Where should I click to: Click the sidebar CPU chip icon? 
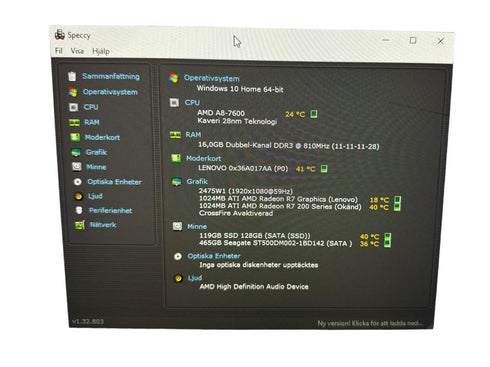[x=73, y=107]
